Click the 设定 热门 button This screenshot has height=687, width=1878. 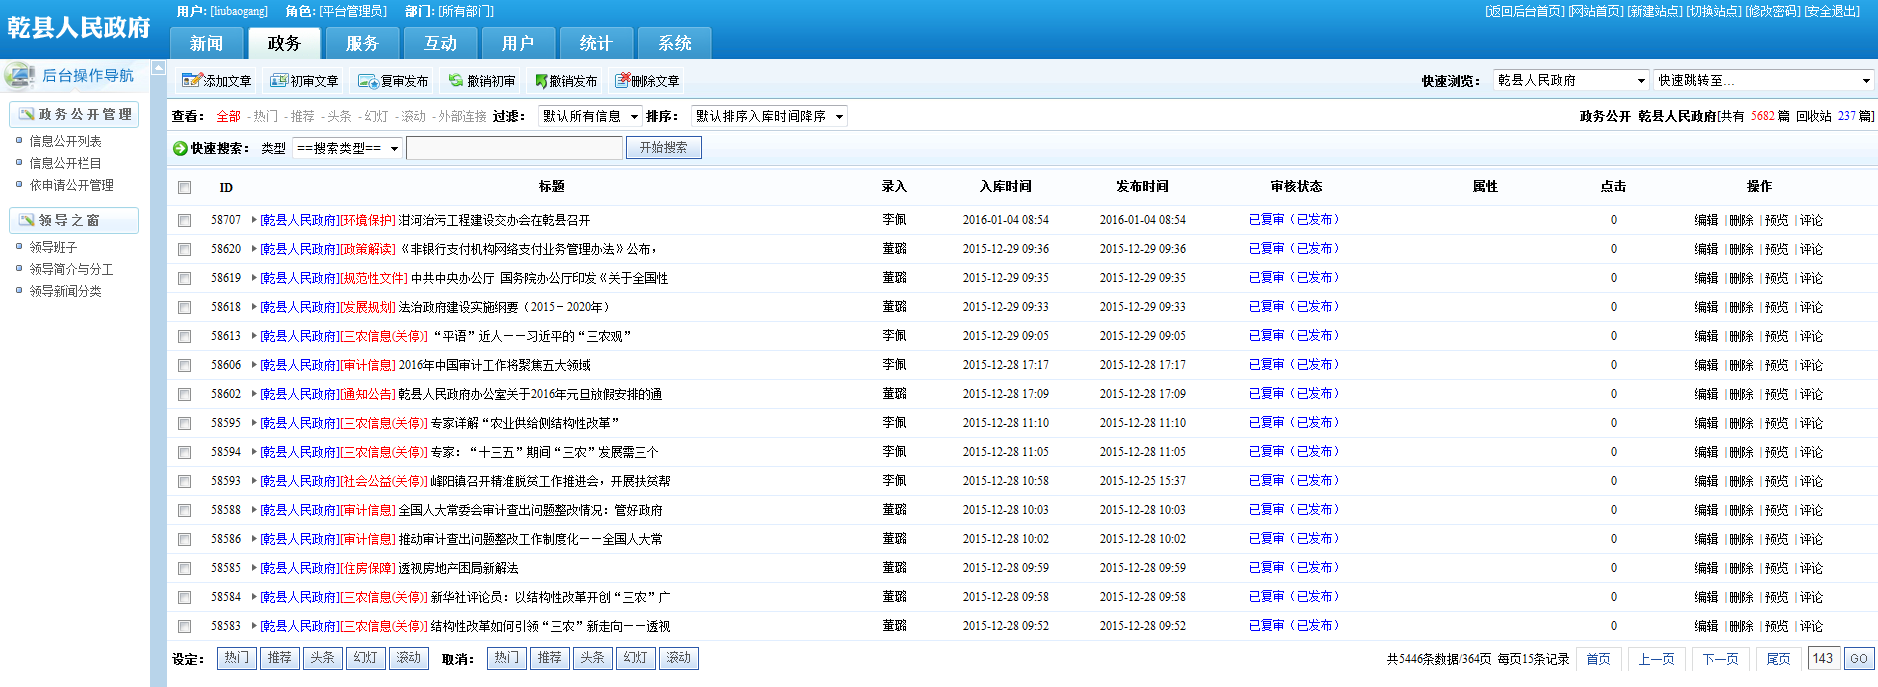(236, 658)
